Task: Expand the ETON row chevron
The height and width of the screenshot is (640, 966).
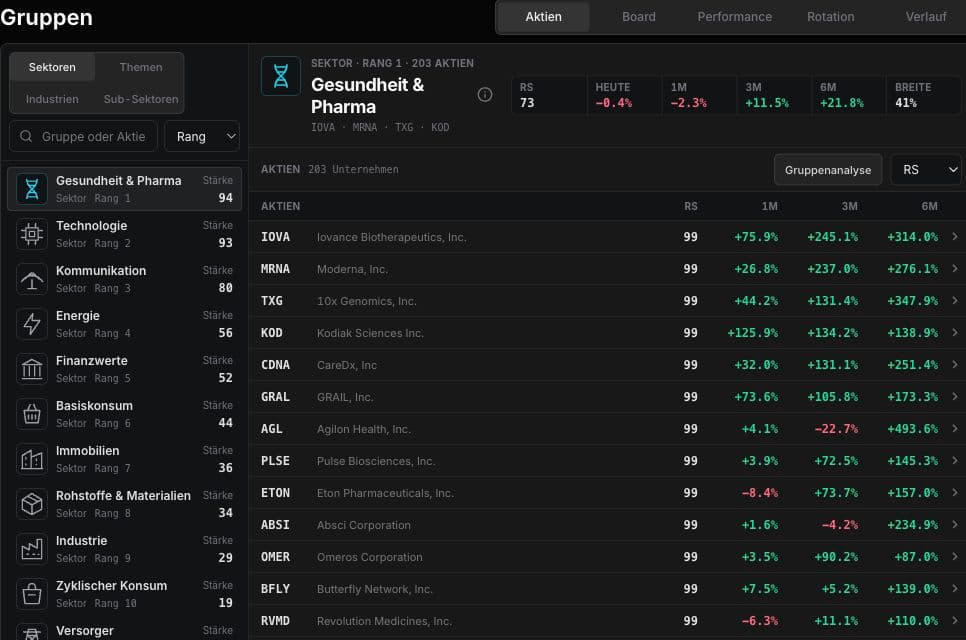Action: [x=954, y=493]
